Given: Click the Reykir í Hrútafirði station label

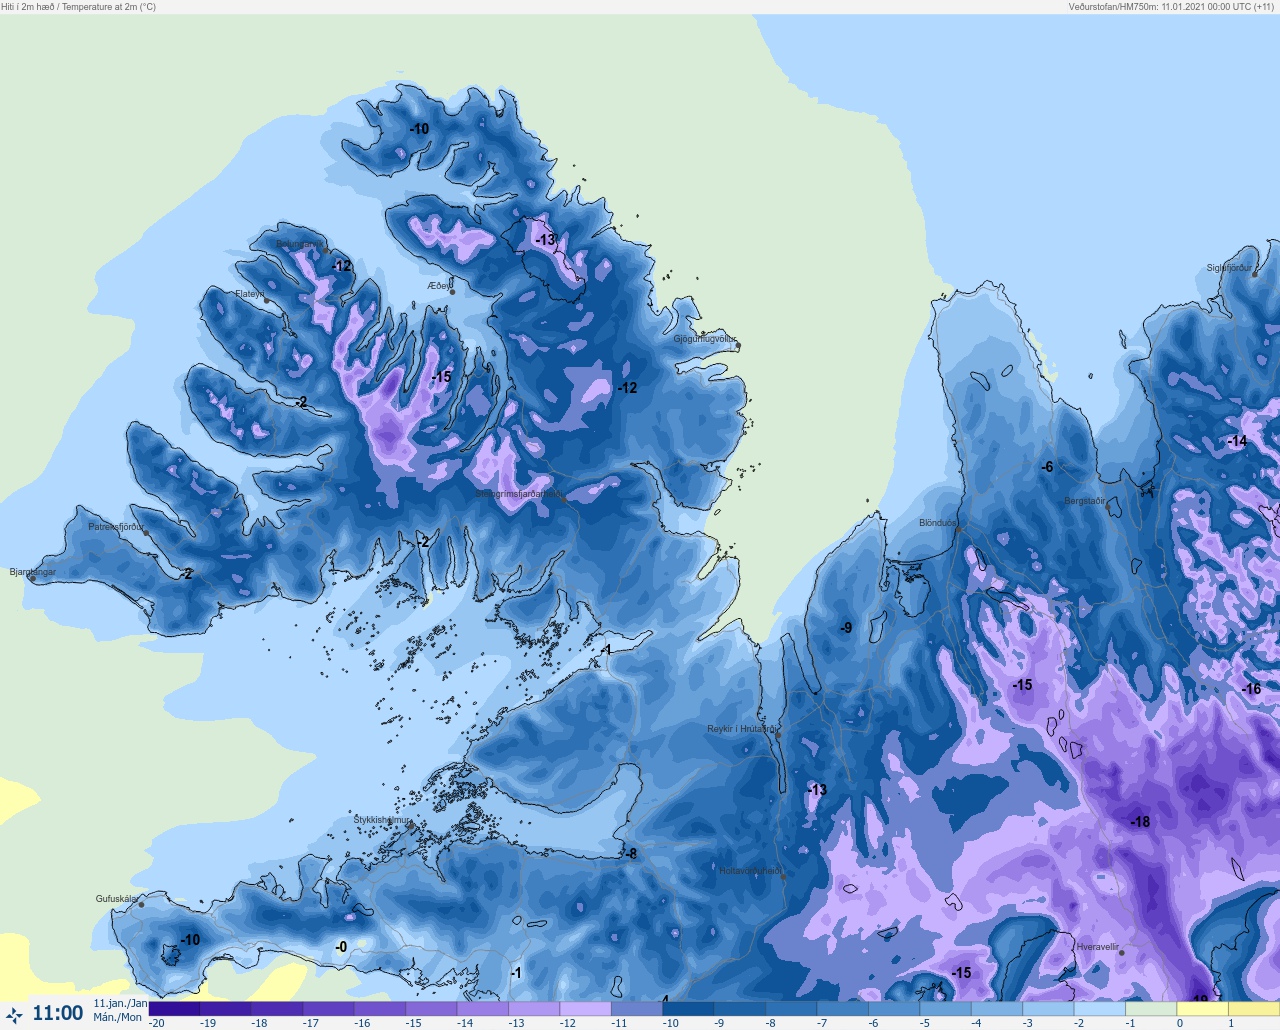Looking at the screenshot, I should 742,729.
